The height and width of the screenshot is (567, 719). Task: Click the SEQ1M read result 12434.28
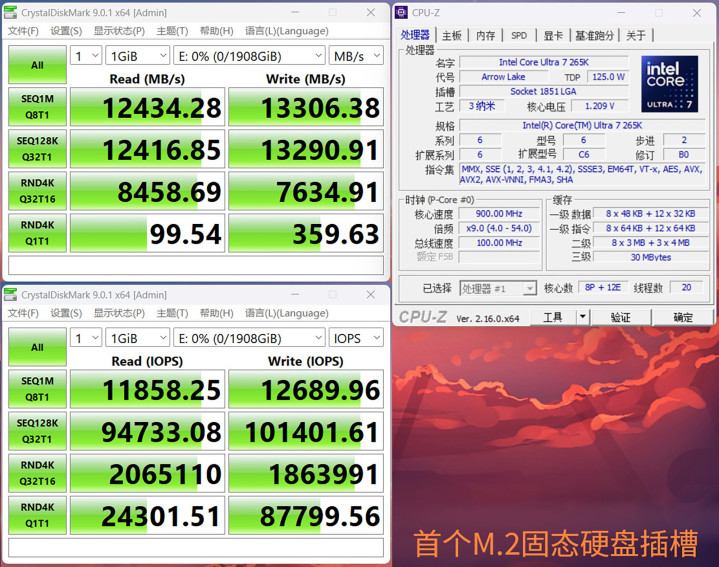click(147, 107)
